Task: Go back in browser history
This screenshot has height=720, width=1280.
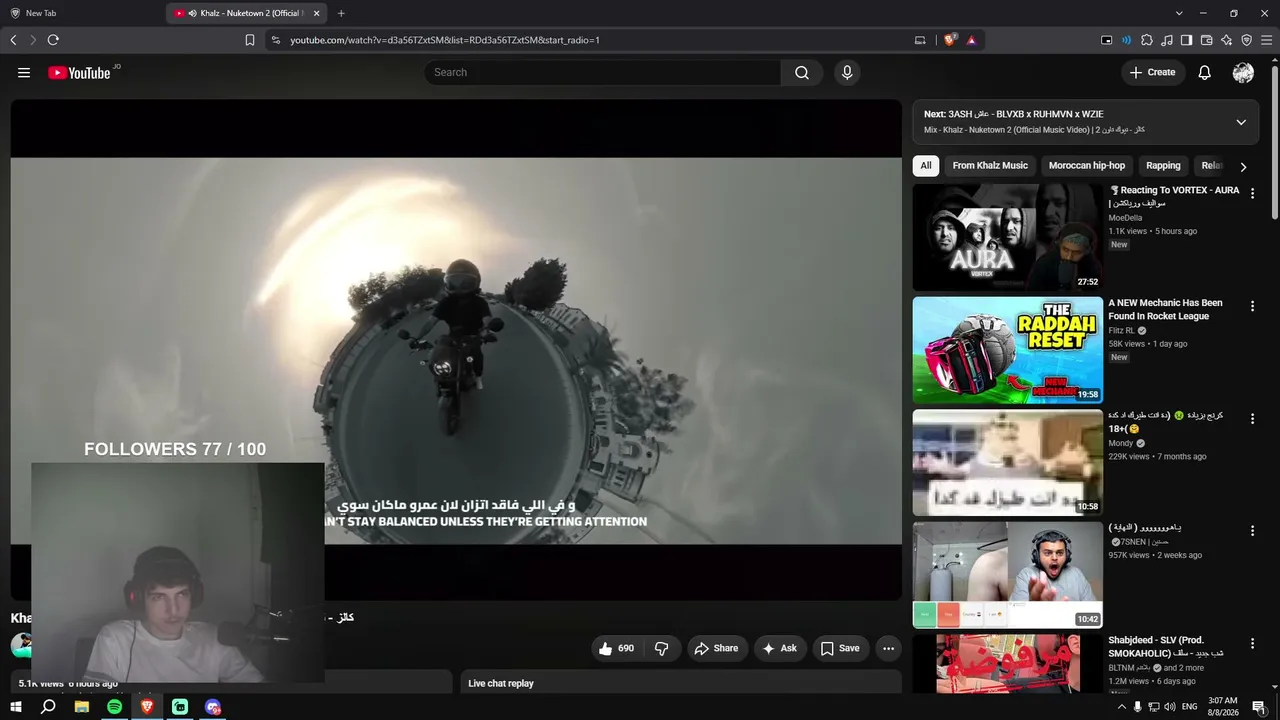Action: click(13, 40)
